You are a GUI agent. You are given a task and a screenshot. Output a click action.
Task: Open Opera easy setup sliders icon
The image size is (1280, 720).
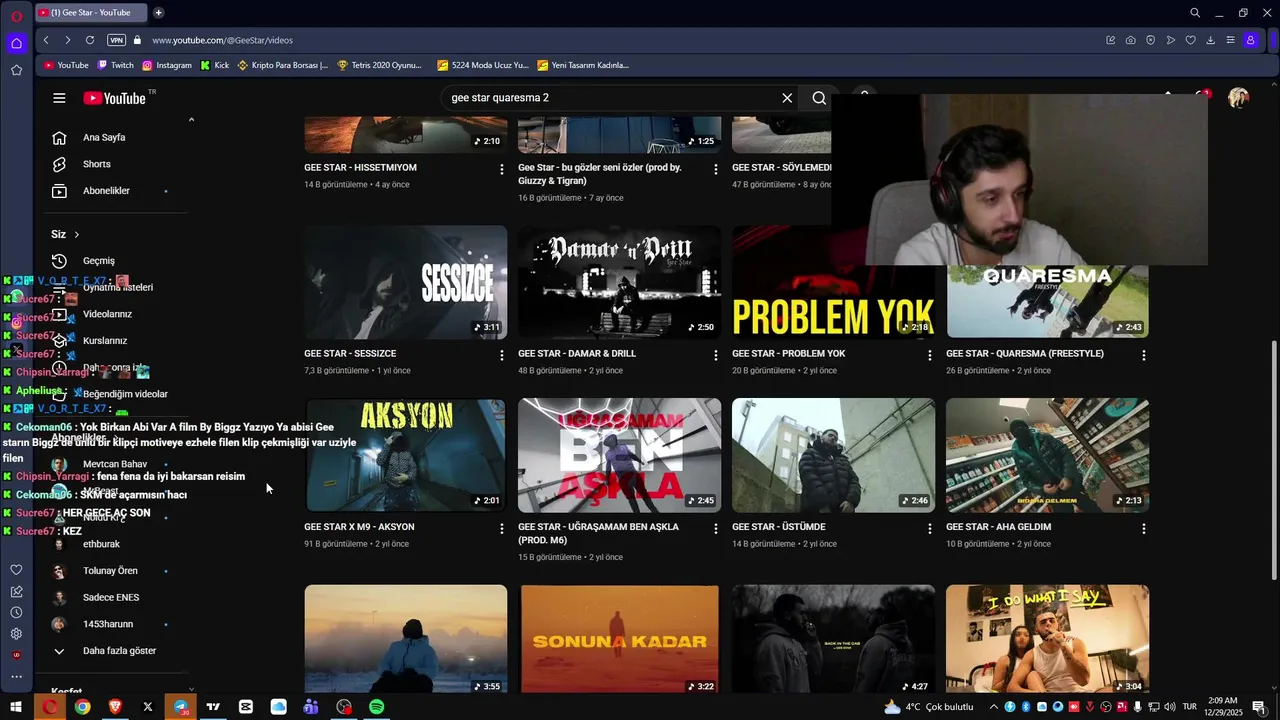1230,40
